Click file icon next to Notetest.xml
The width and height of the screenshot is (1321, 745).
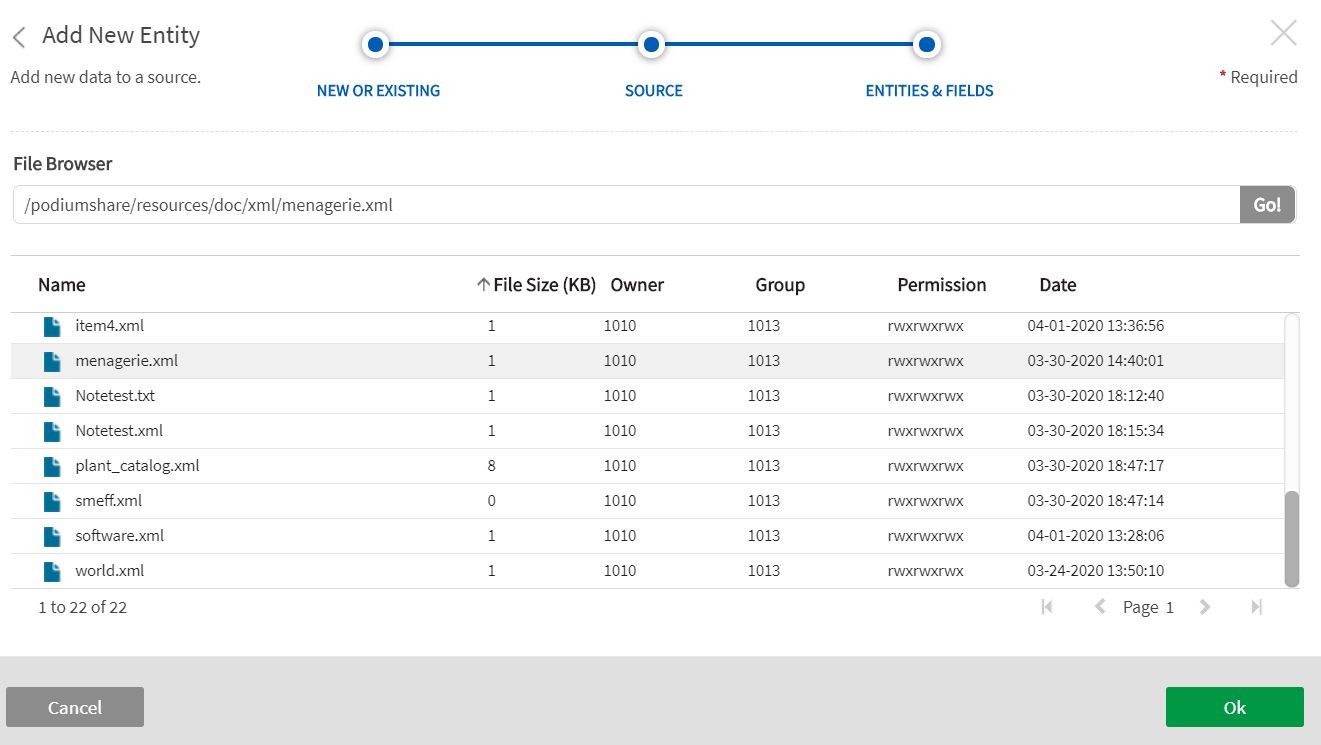52,431
